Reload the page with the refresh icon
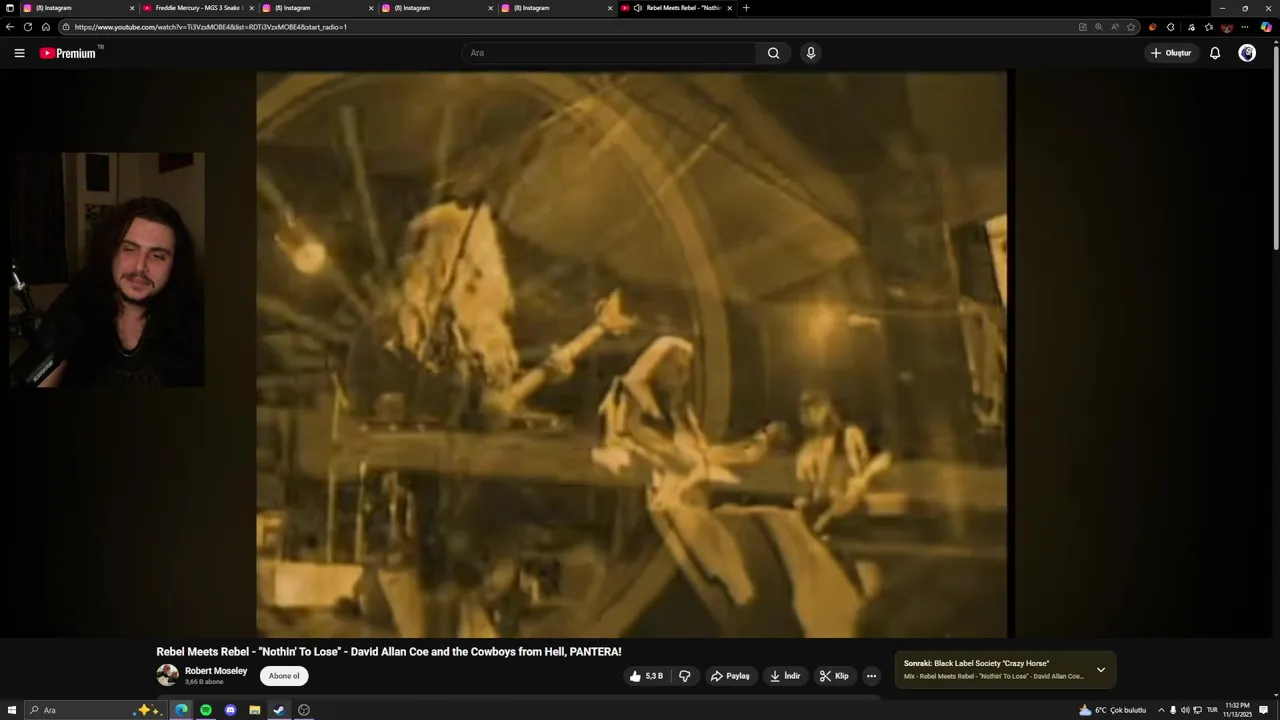 [x=28, y=27]
